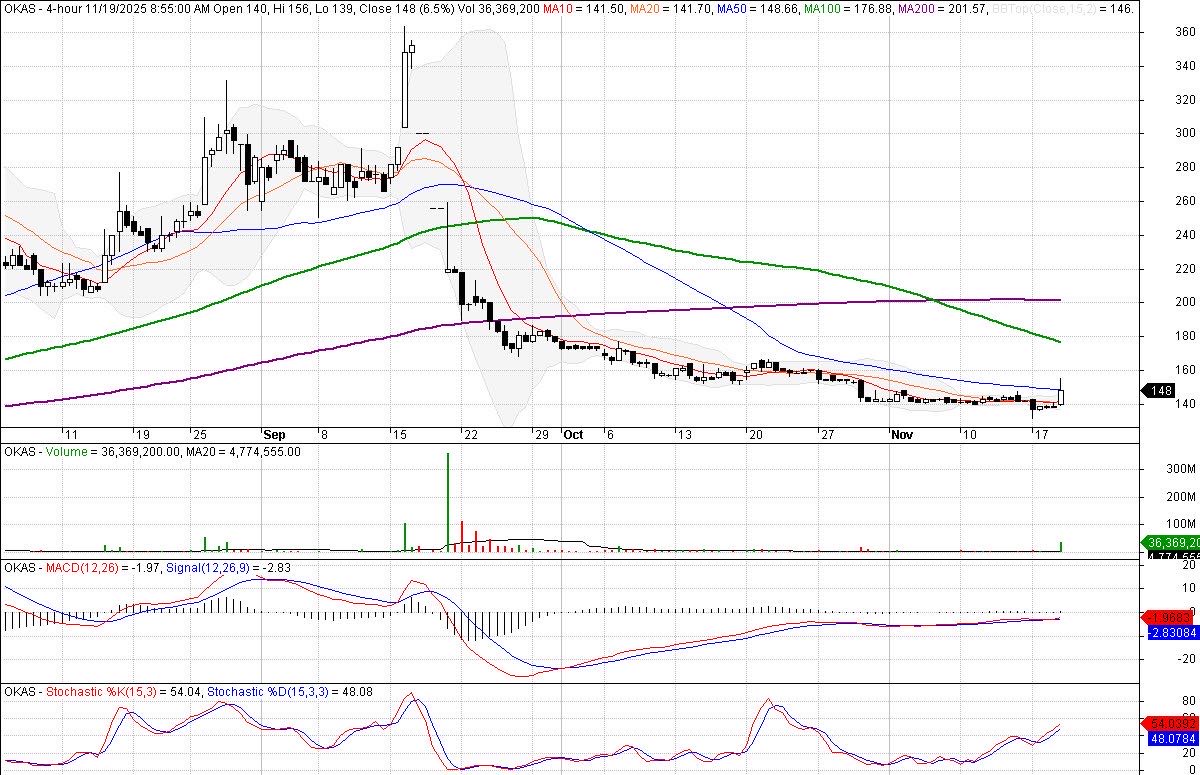The width and height of the screenshot is (1200, 775).
Task: Click the Nov date axis label
Action: (902, 435)
